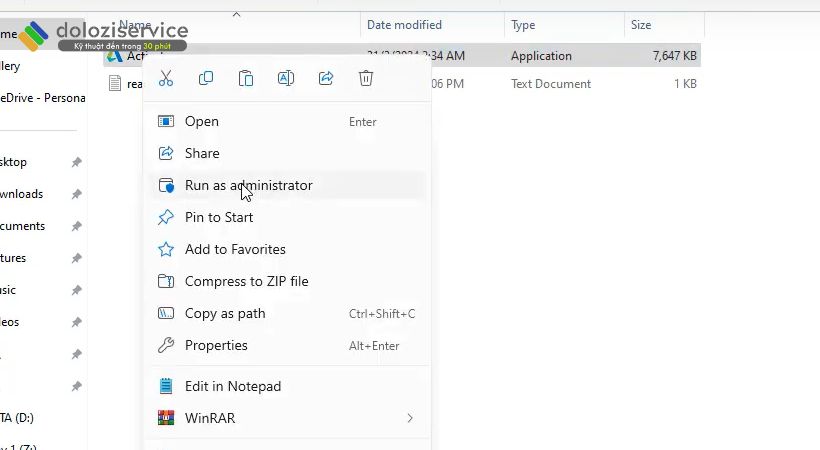Click the shield icon beside Run as administrator

coord(166,185)
